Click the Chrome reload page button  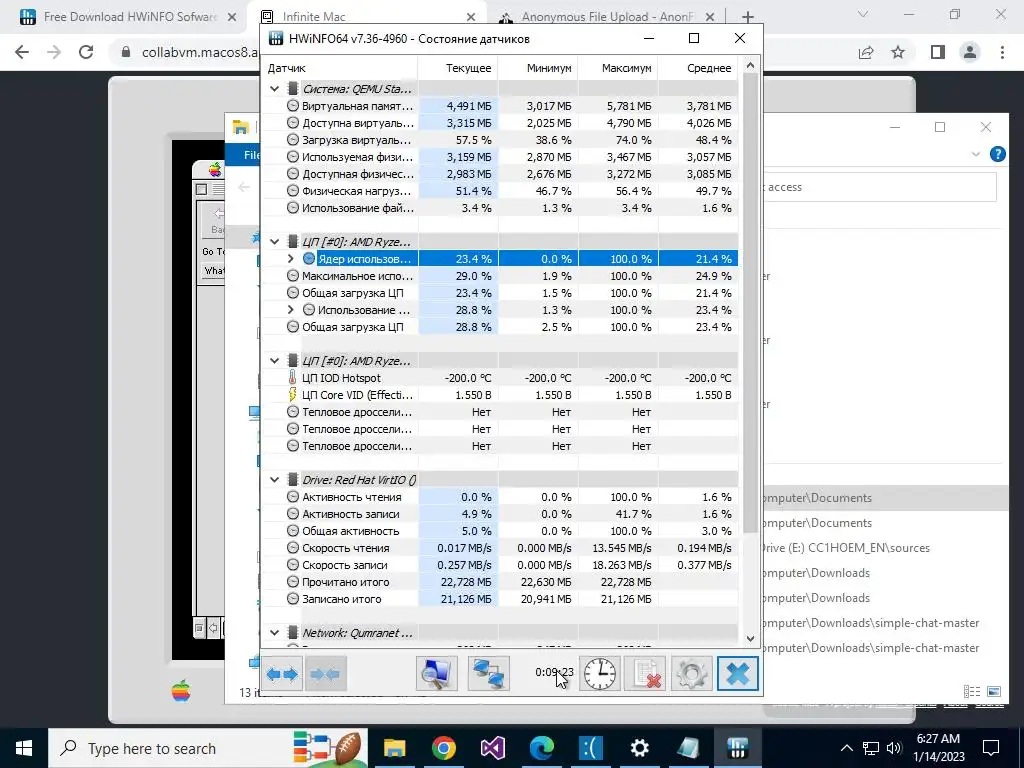pos(86,52)
